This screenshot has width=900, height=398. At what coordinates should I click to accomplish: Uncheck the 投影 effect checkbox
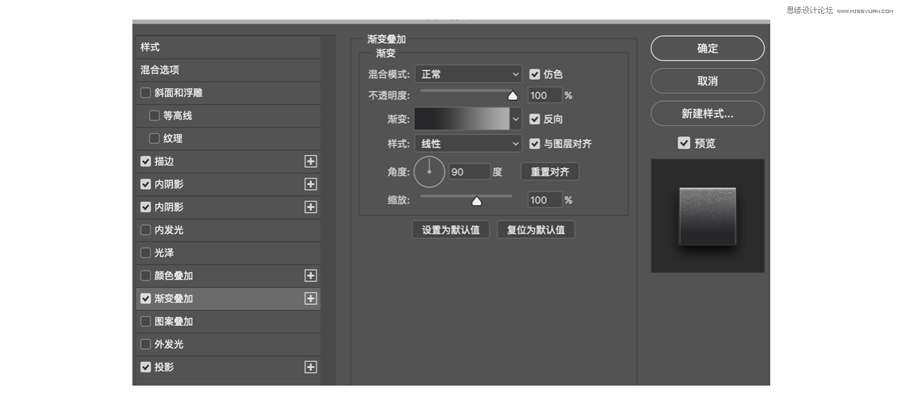[146, 367]
